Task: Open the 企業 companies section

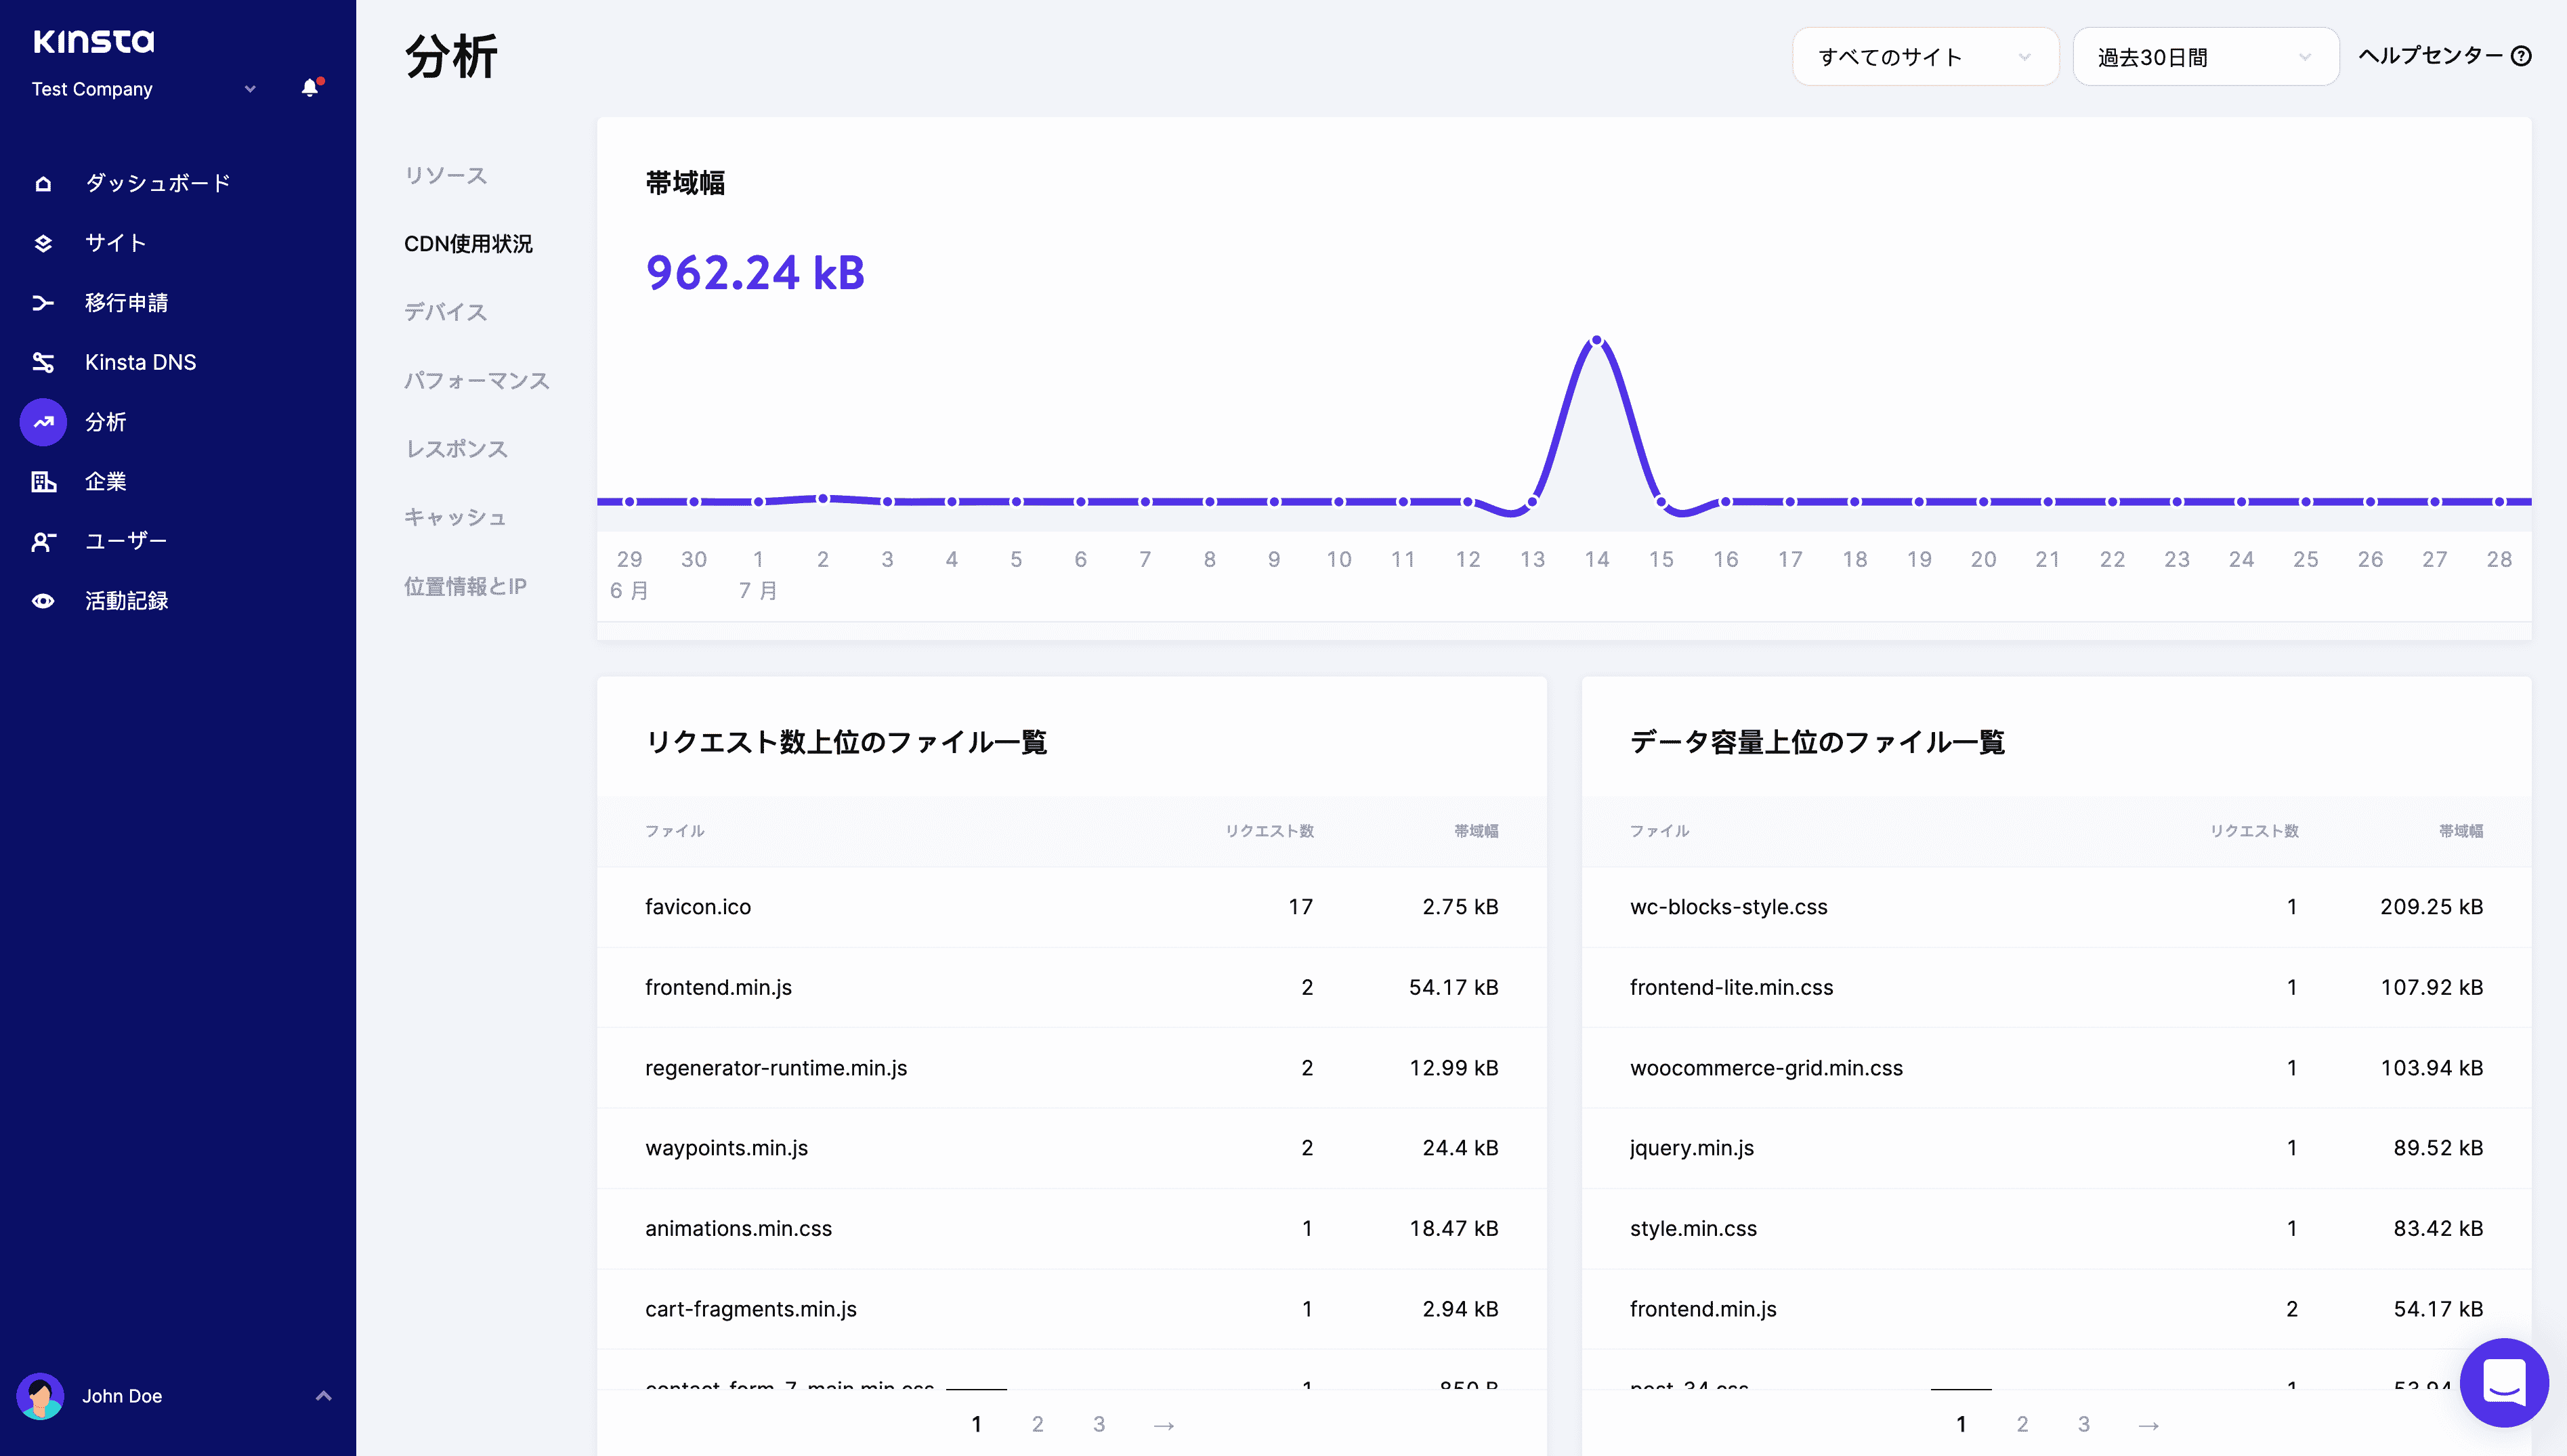Action: pyautogui.click(x=104, y=481)
